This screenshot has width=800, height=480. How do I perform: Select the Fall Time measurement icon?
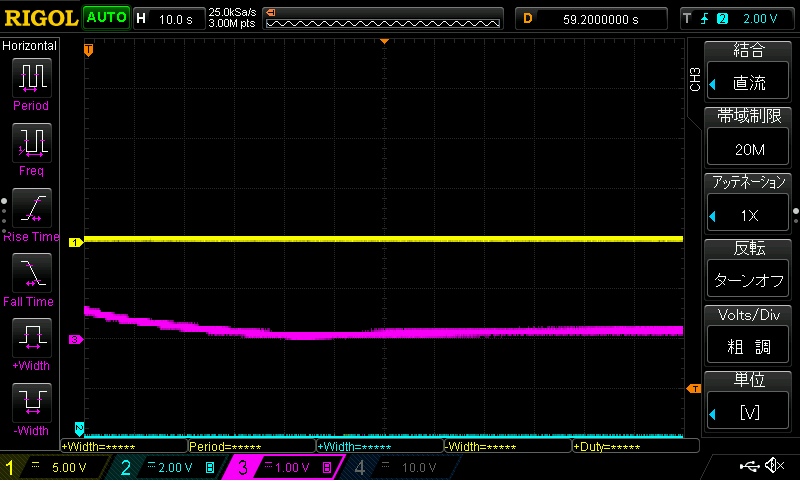[x=32, y=273]
